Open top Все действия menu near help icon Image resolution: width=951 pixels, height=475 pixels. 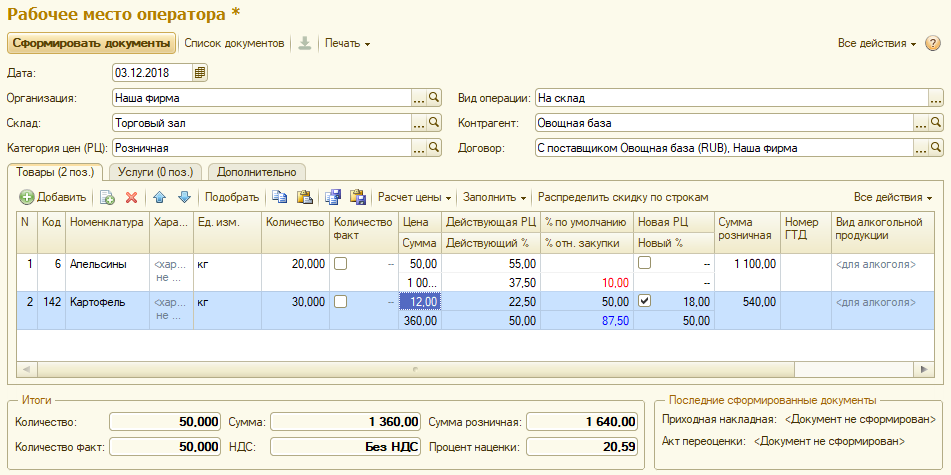[876, 44]
